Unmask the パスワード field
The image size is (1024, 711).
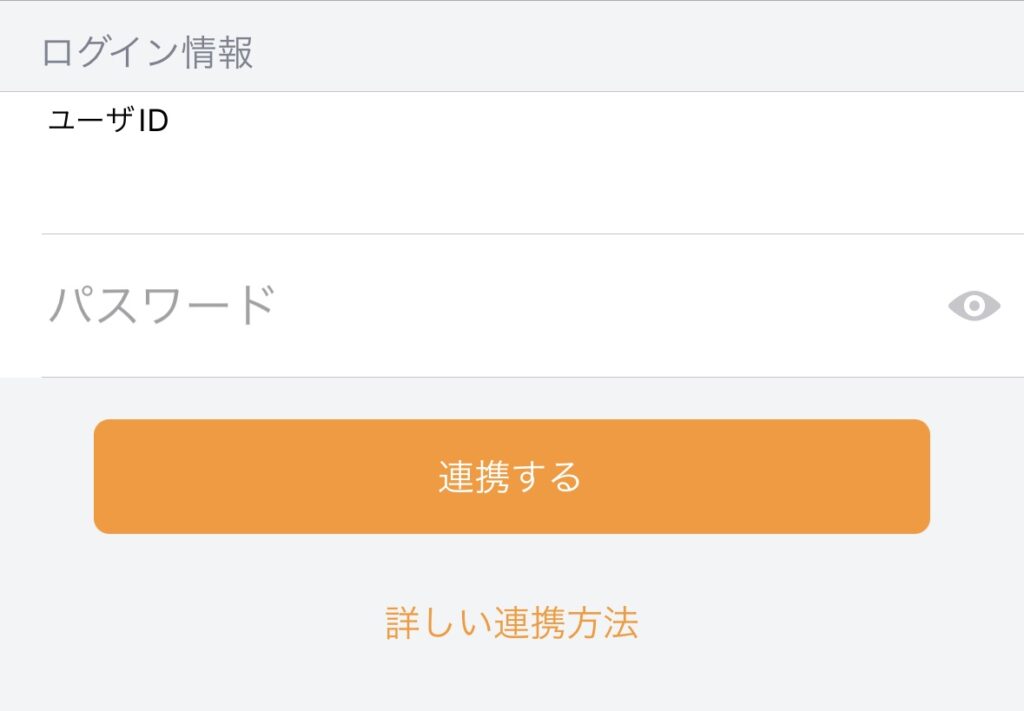point(973,306)
